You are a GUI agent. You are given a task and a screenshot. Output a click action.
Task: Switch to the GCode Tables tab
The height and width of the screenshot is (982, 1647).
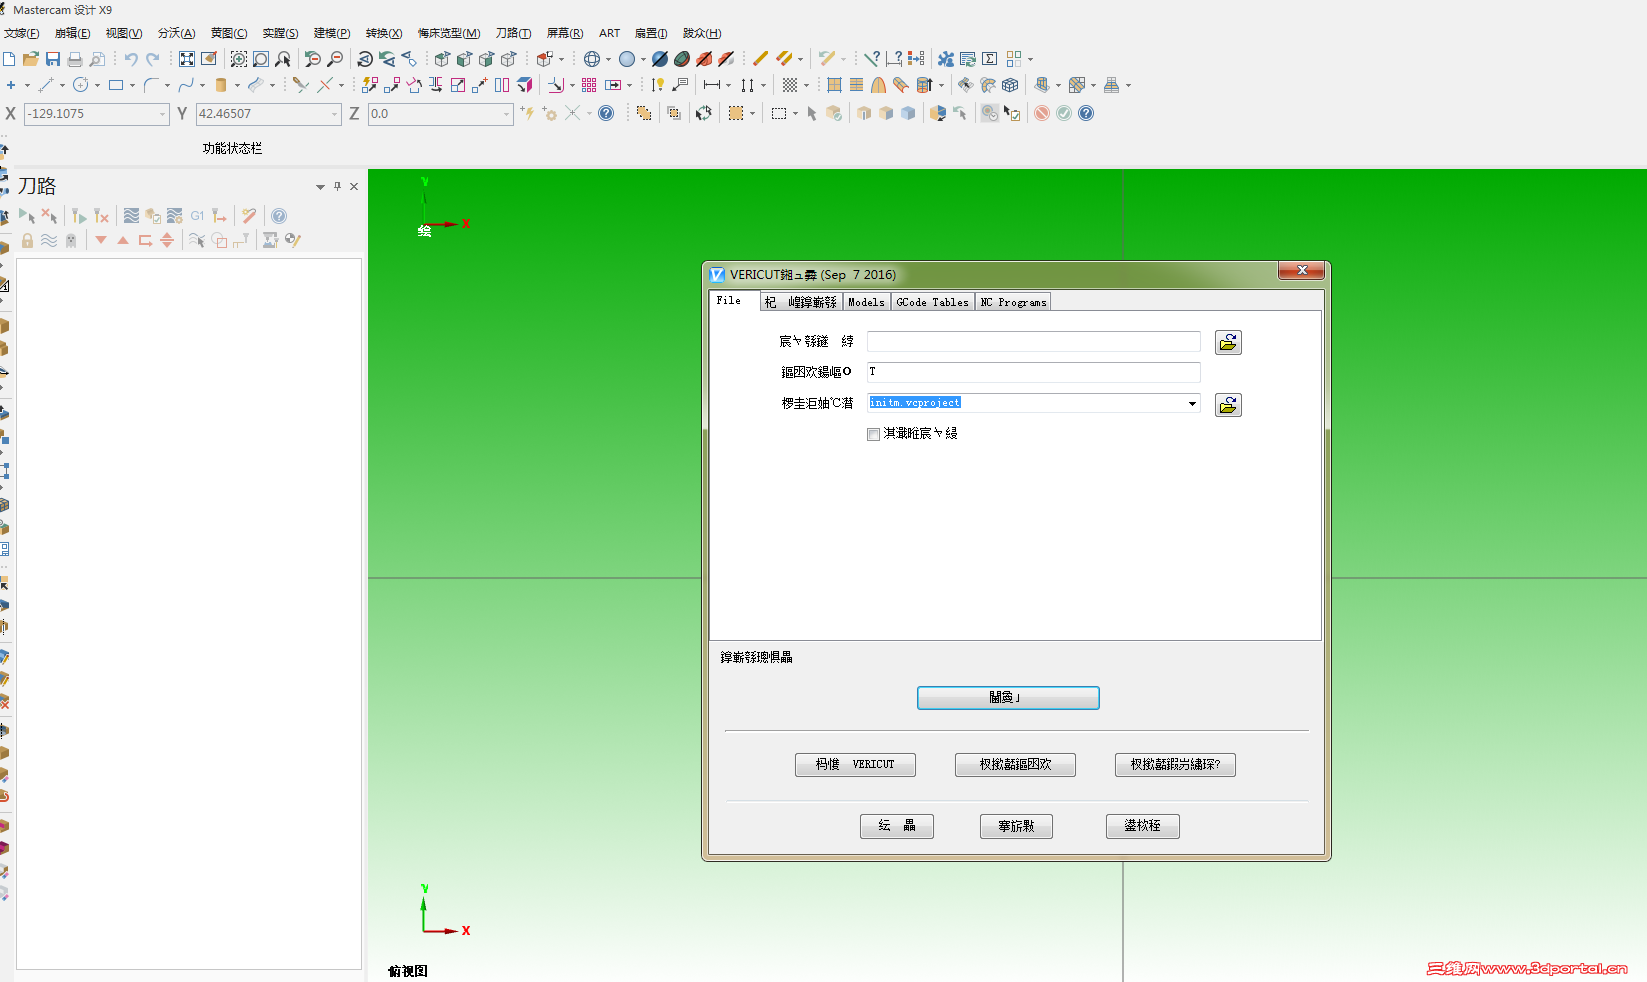pyautogui.click(x=932, y=302)
